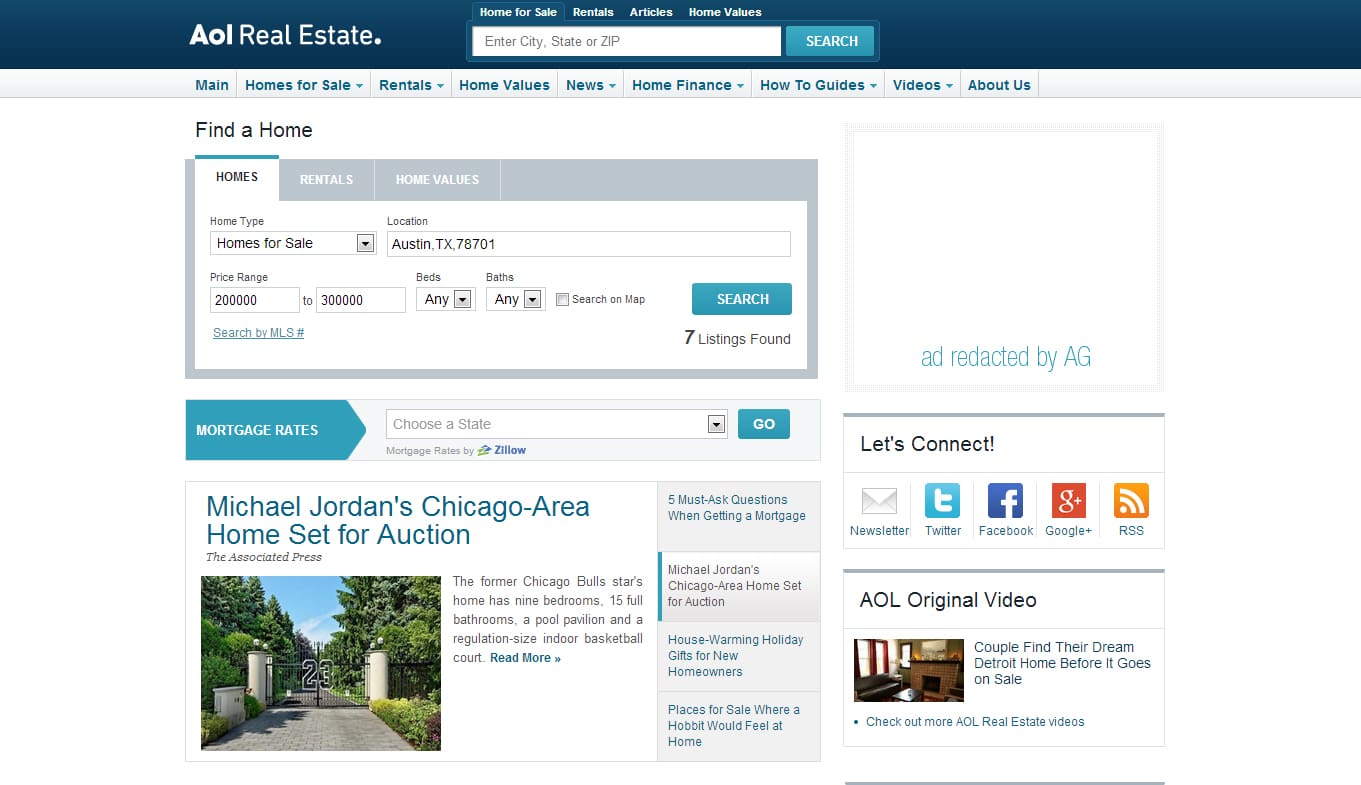The height and width of the screenshot is (785, 1361).
Task: Open the Home Type dropdown
Action: click(292, 243)
